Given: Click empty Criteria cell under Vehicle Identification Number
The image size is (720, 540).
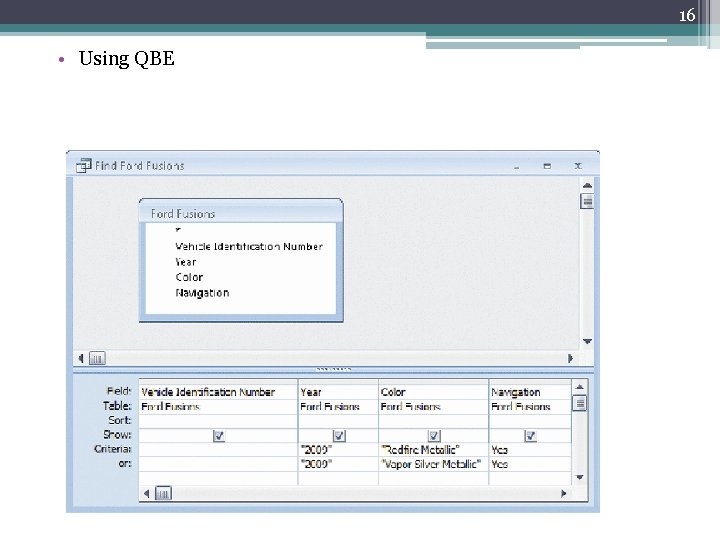Looking at the screenshot, I should point(218,450).
